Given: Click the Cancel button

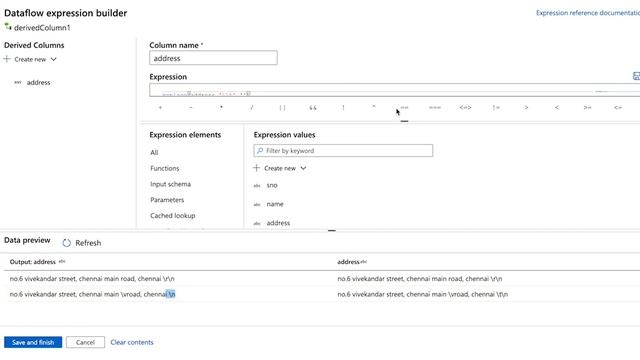Looking at the screenshot, I should click(85, 342).
